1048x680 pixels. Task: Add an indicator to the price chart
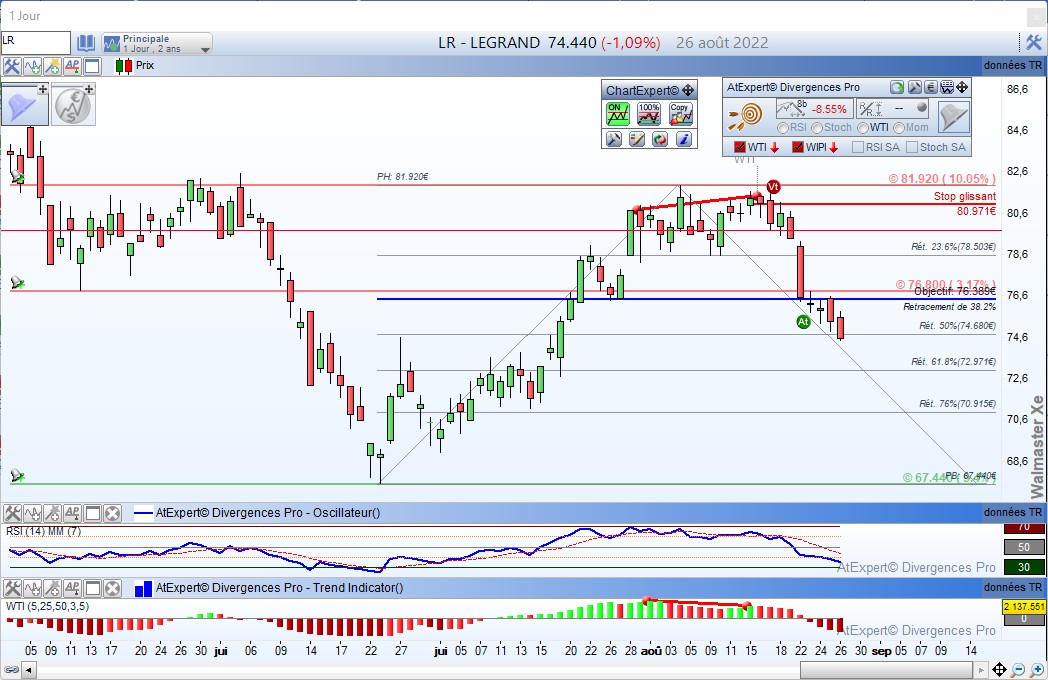[x=32, y=66]
